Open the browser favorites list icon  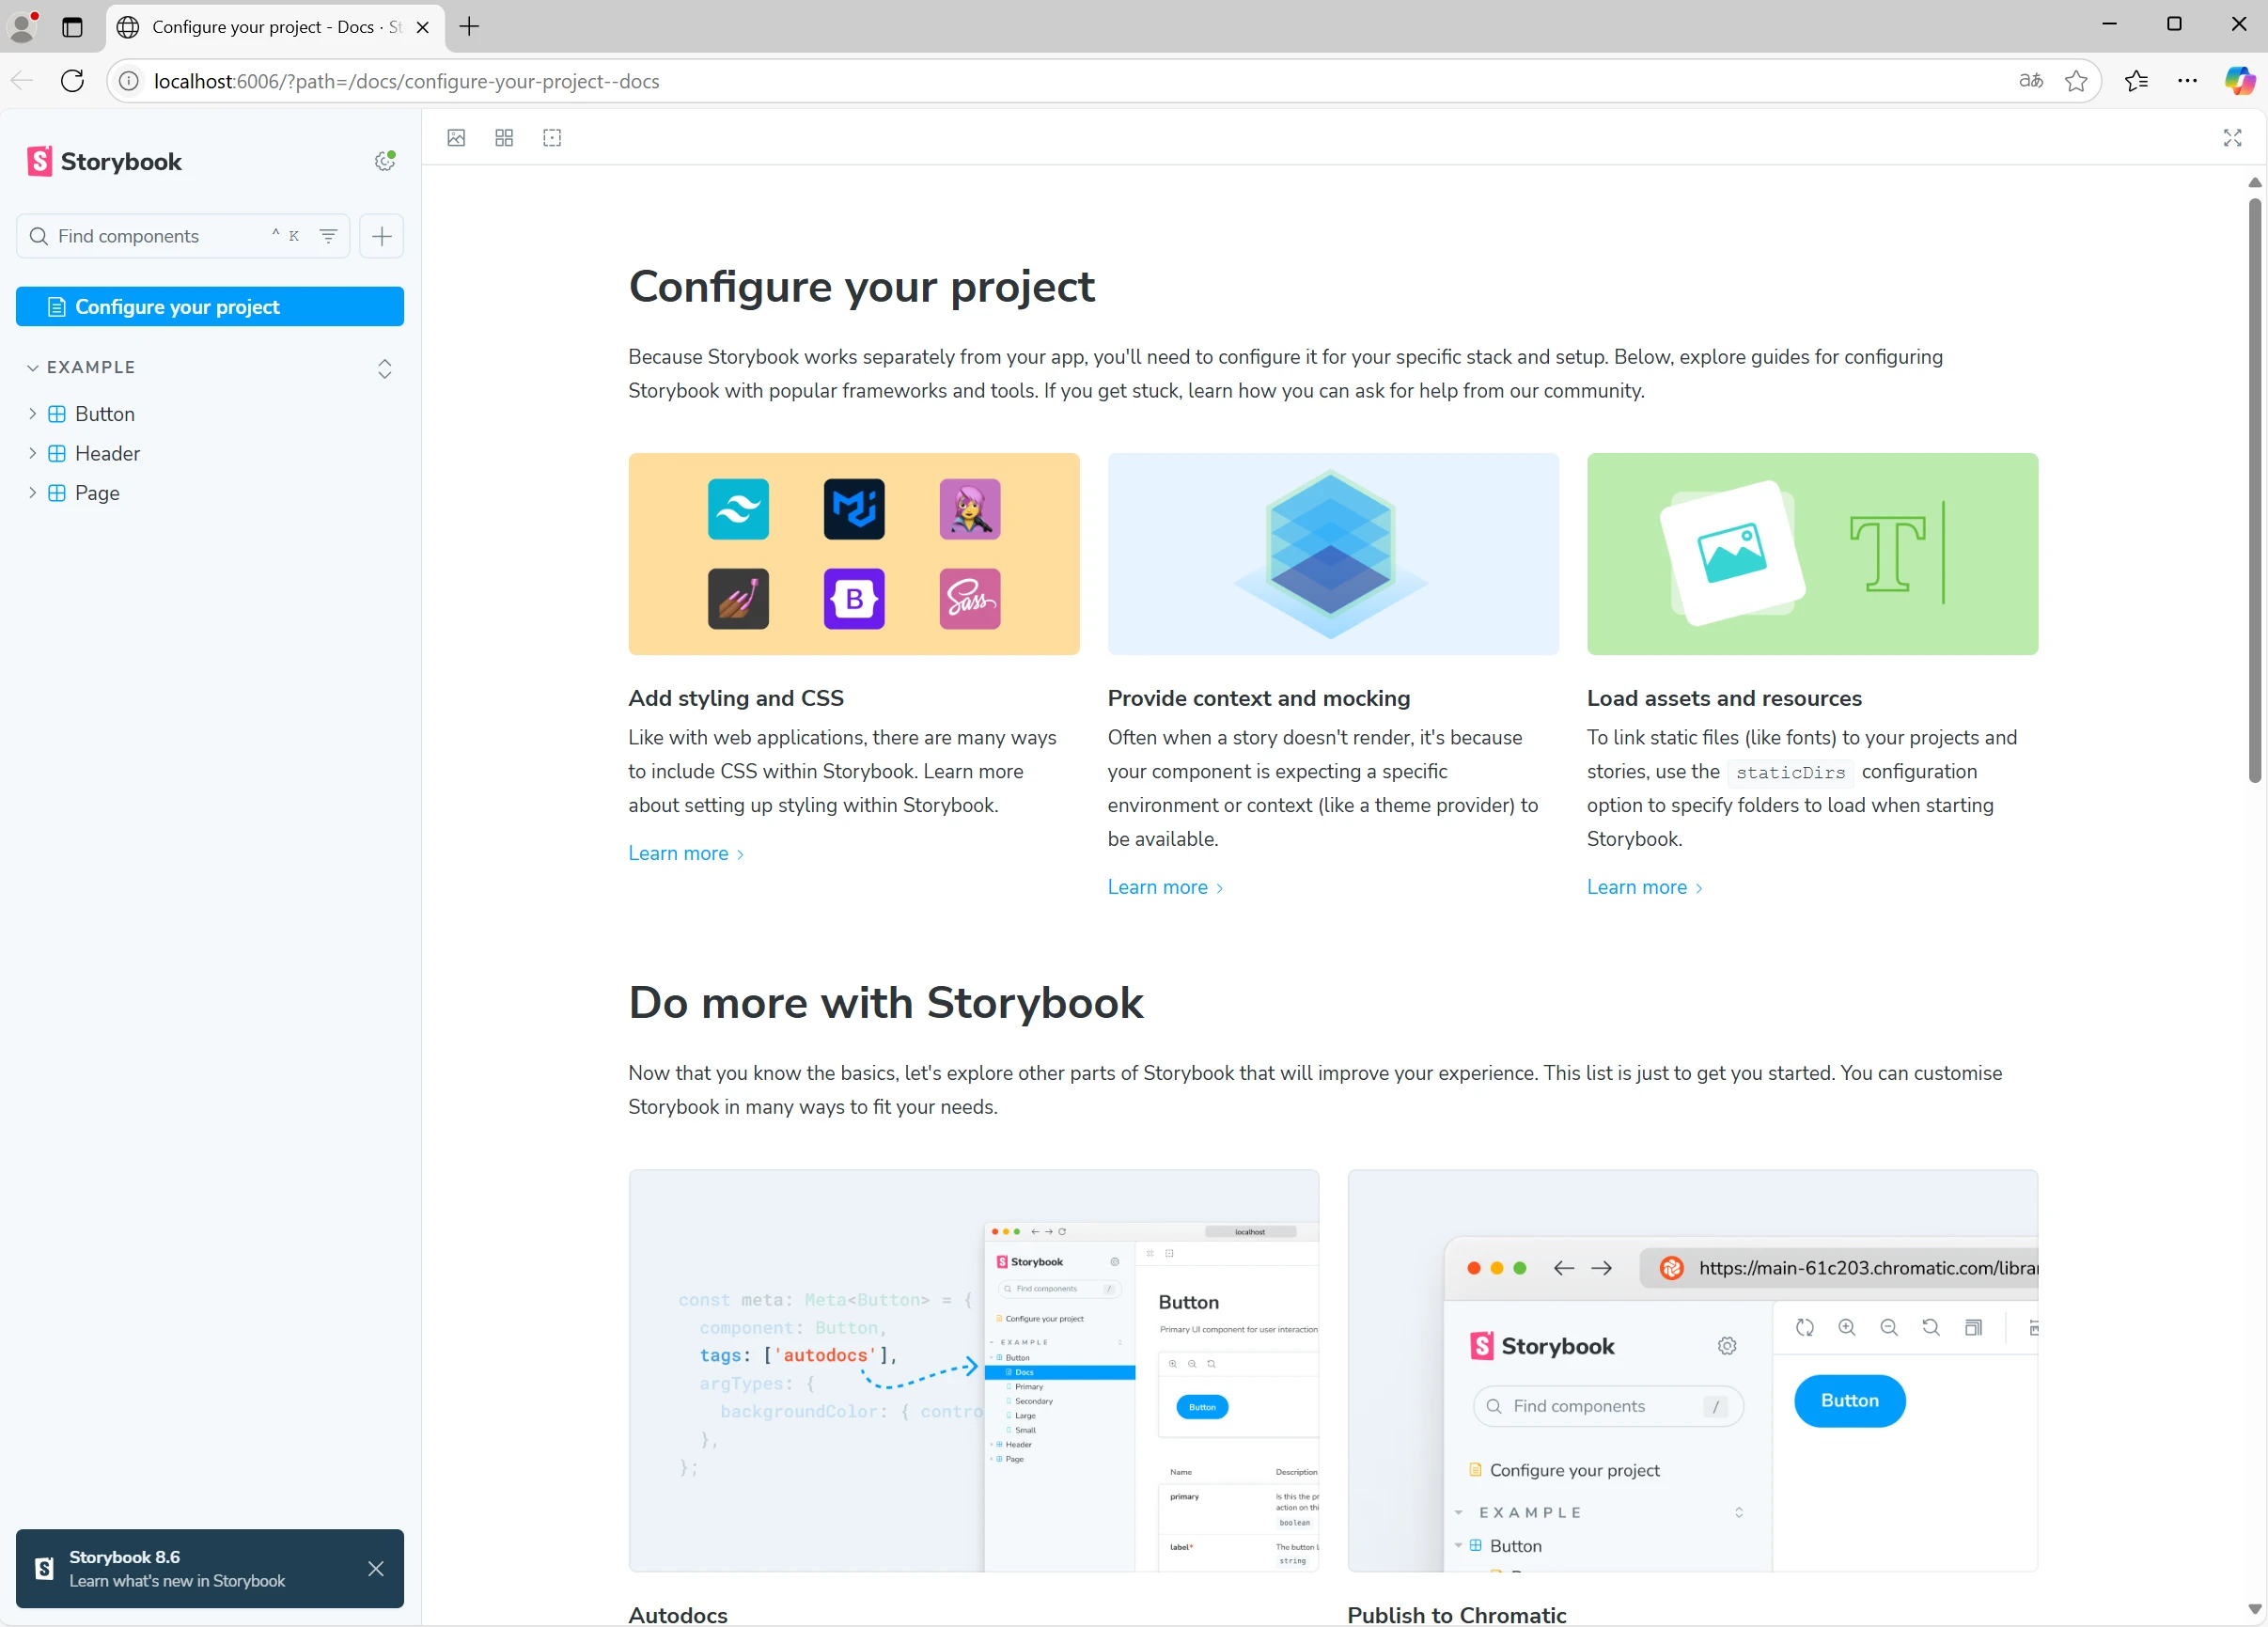2136,81
